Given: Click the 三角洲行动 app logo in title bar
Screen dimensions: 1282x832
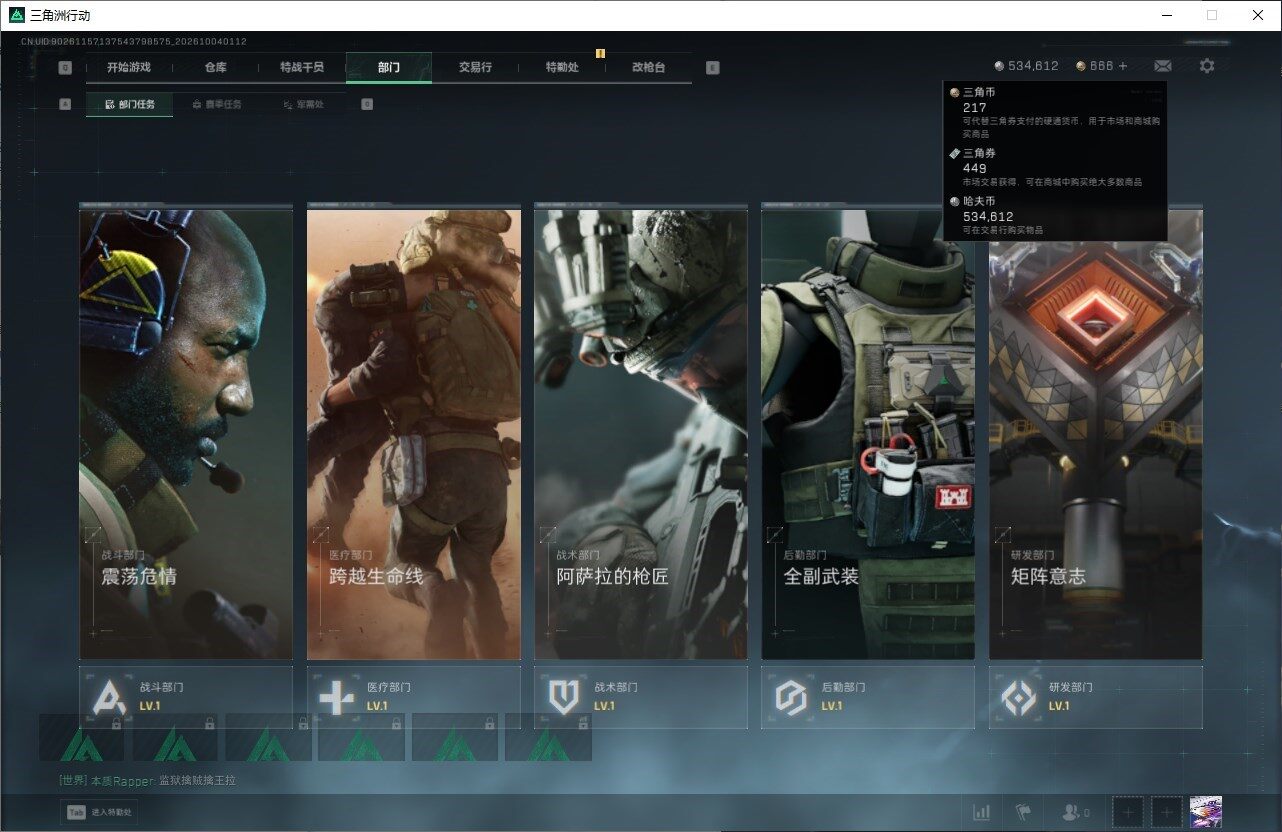Looking at the screenshot, I should tap(17, 15).
